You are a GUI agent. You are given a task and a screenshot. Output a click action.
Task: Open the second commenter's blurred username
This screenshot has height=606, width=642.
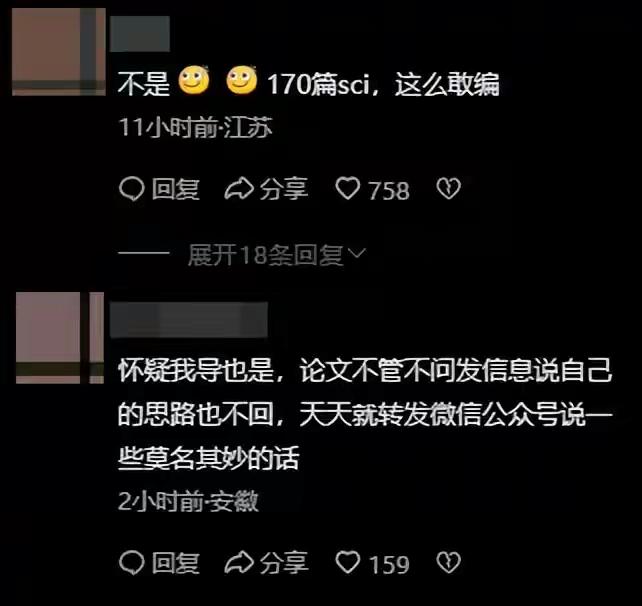pyautogui.click(x=189, y=320)
